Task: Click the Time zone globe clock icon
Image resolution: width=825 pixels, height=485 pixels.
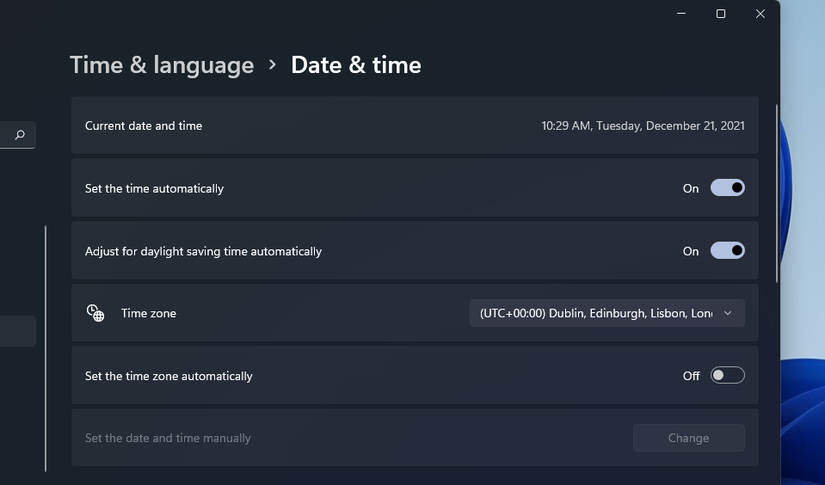Action: (x=95, y=313)
